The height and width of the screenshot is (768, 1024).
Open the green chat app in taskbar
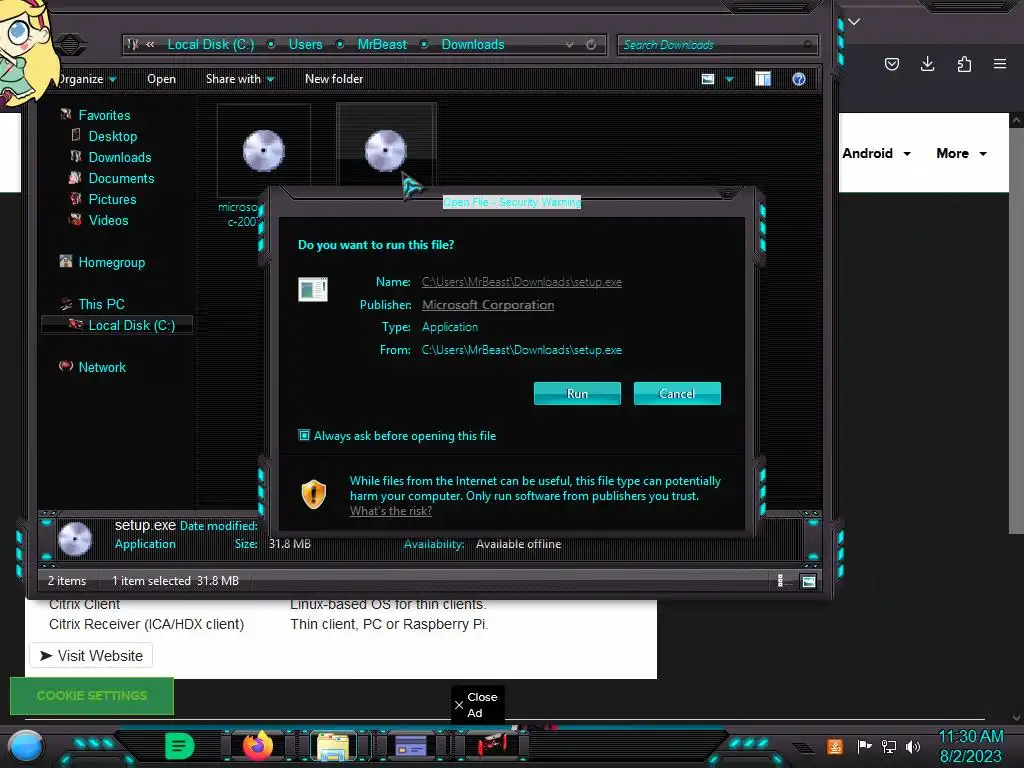click(x=179, y=746)
